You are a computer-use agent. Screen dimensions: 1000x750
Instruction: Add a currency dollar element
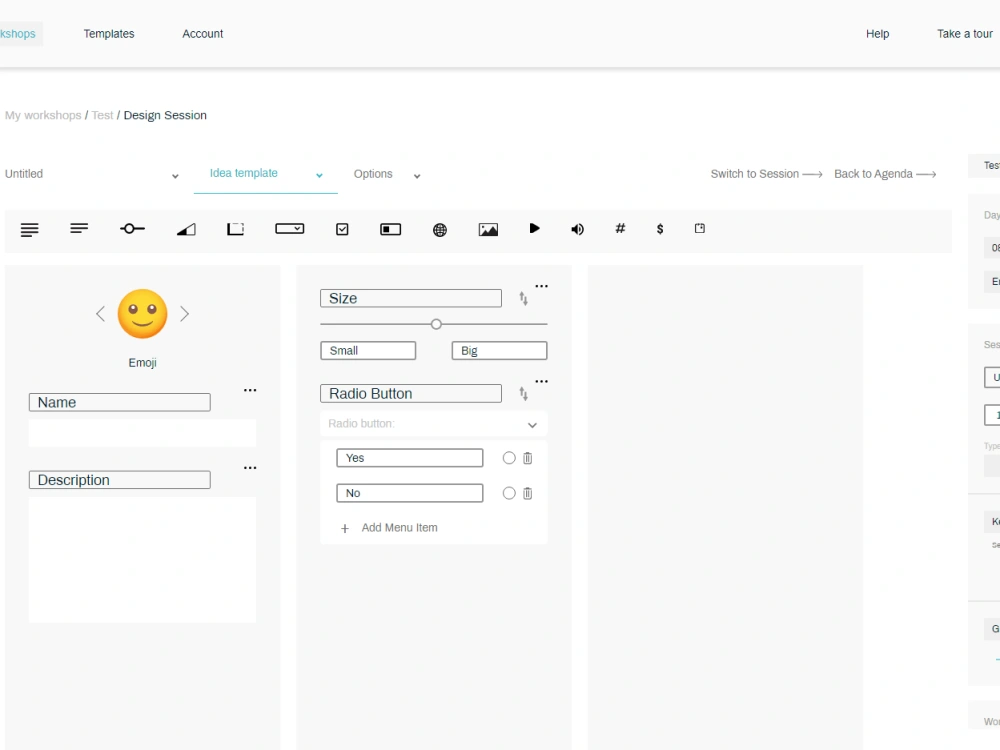(x=660, y=229)
